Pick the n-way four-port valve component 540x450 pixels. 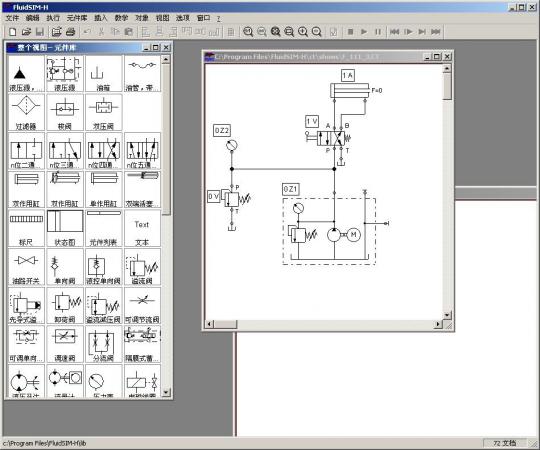pos(103,151)
